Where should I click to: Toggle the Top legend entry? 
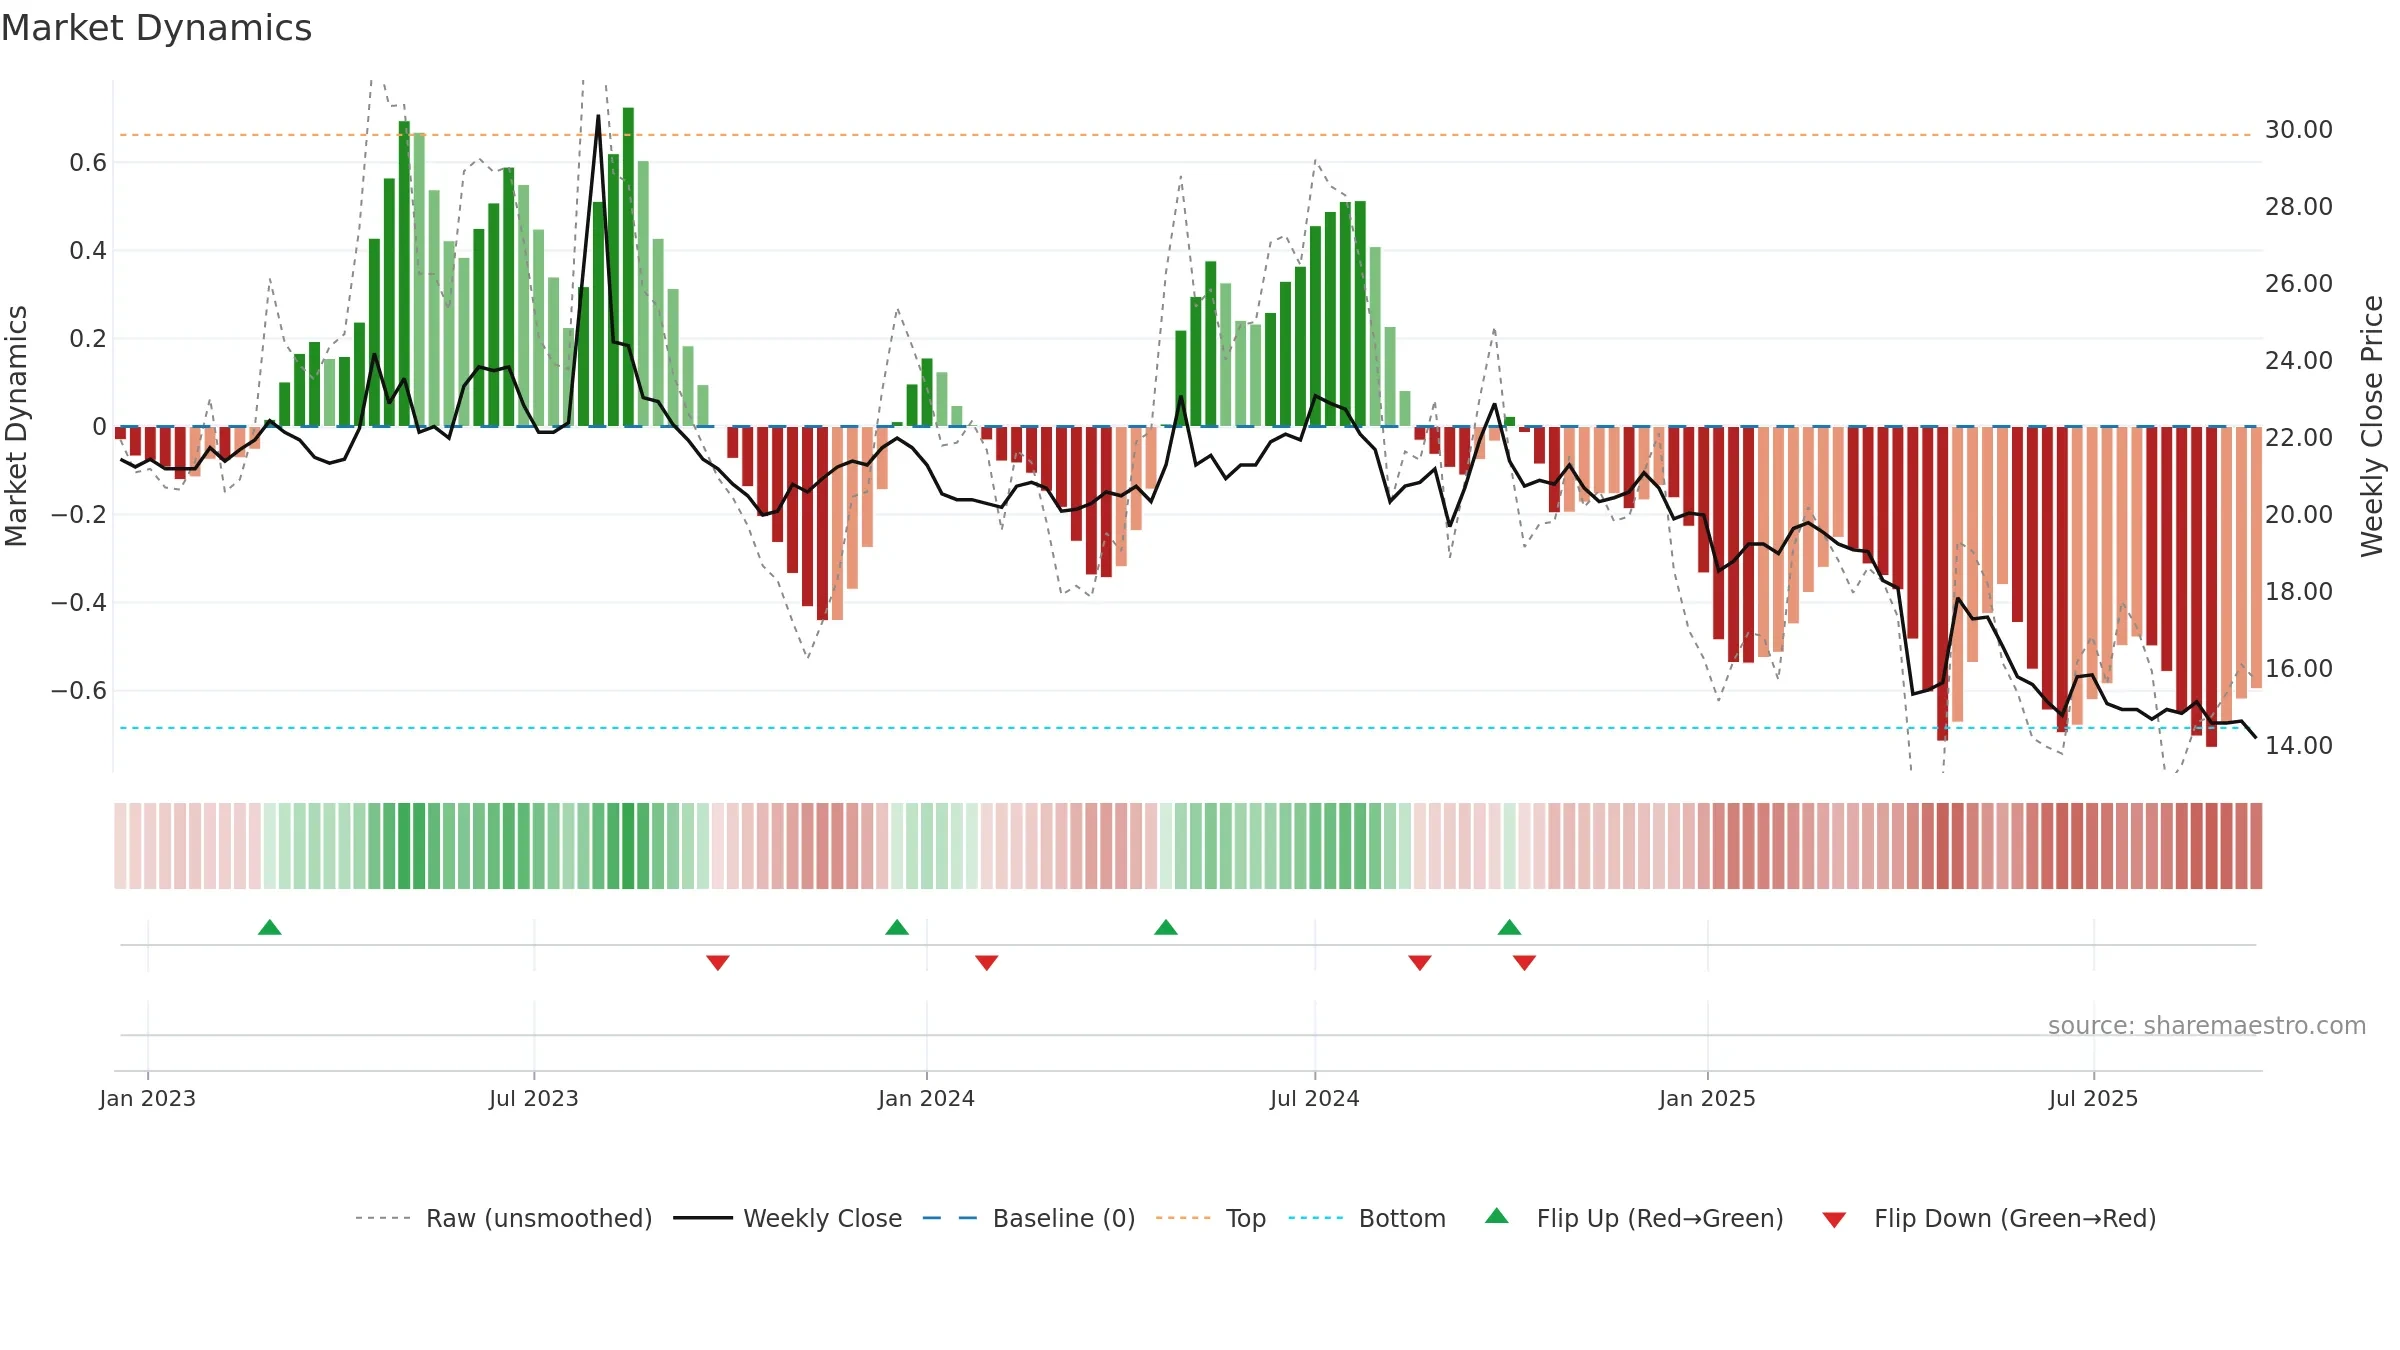[x=1211, y=1218]
